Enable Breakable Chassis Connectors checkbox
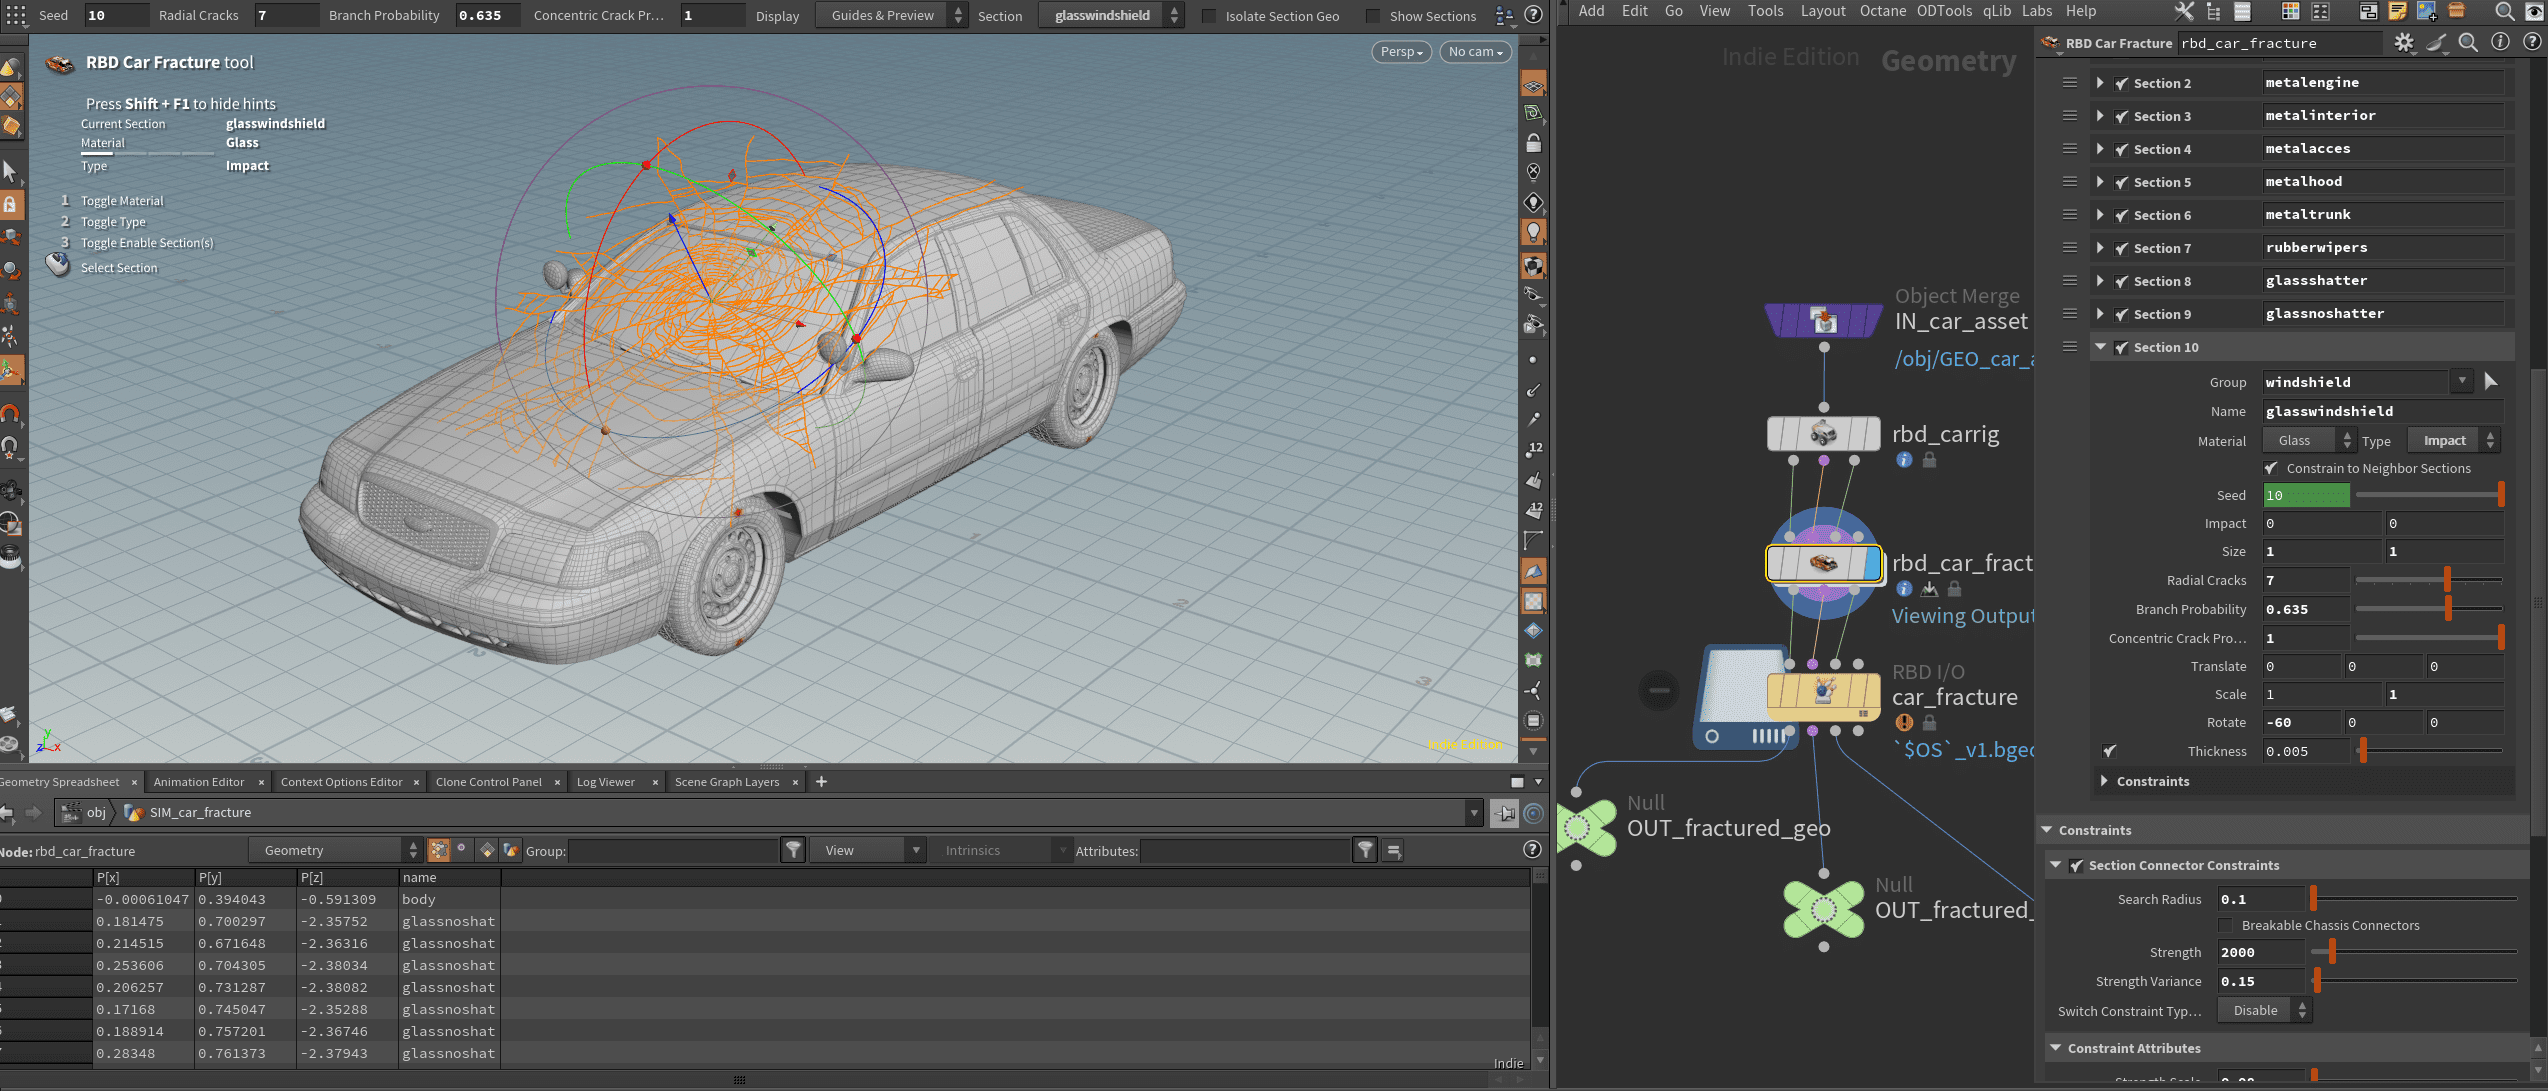Image resolution: width=2548 pixels, height=1091 pixels. (2226, 925)
